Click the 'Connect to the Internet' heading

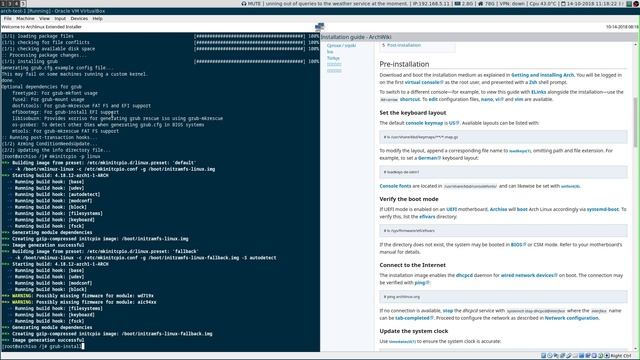(413, 265)
